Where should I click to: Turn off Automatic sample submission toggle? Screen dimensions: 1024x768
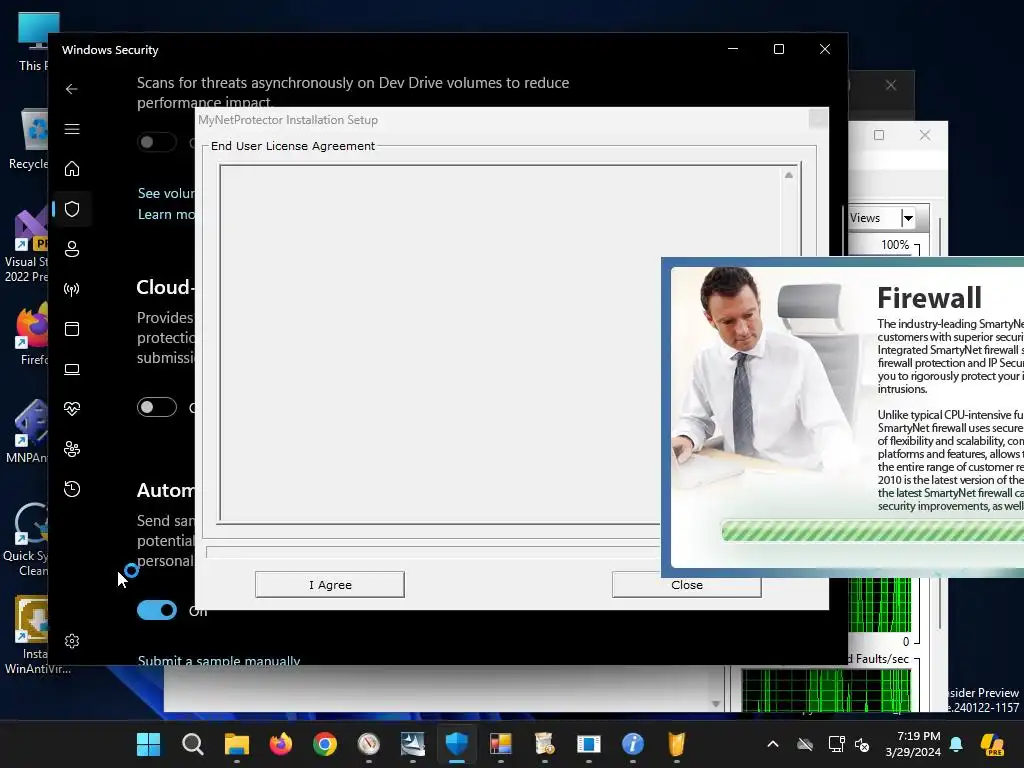tap(157, 610)
